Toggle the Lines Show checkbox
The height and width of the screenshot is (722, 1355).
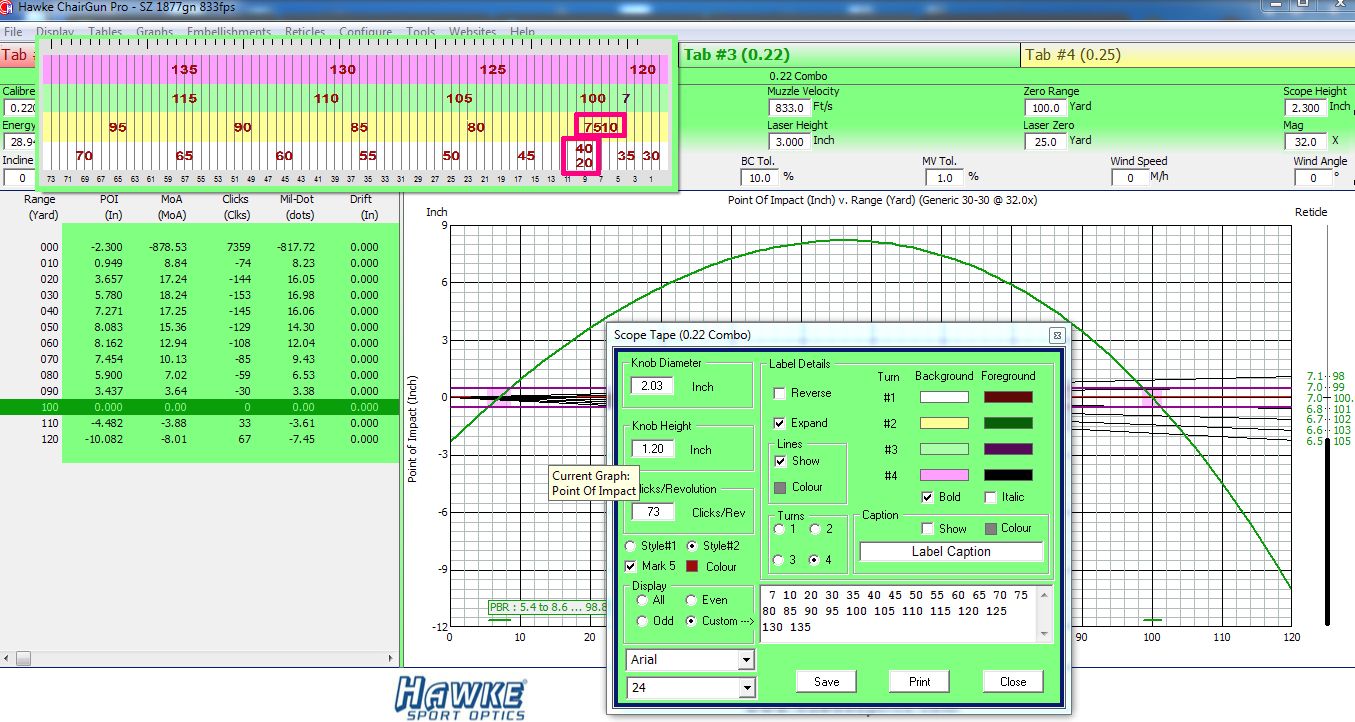(x=781, y=461)
